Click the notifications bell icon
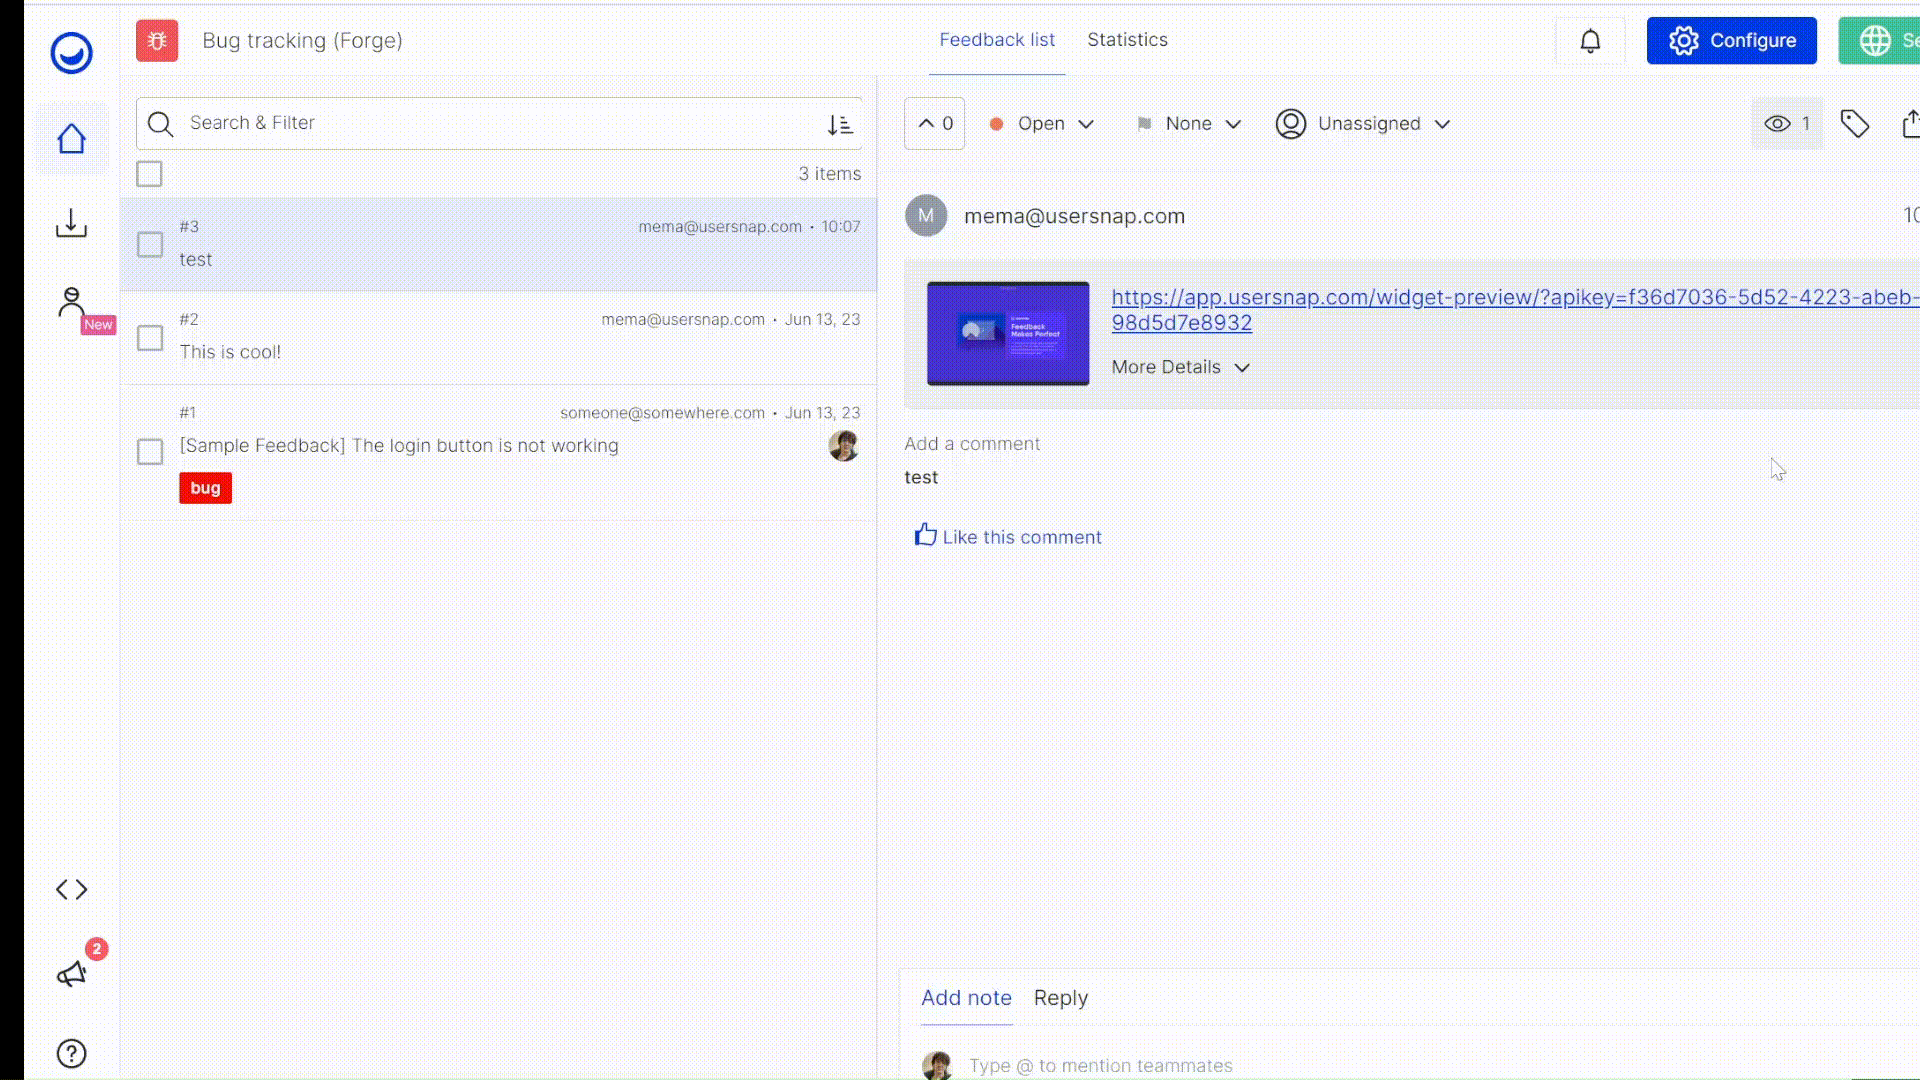Screen dimensions: 1920x1080 pyautogui.click(x=1590, y=41)
